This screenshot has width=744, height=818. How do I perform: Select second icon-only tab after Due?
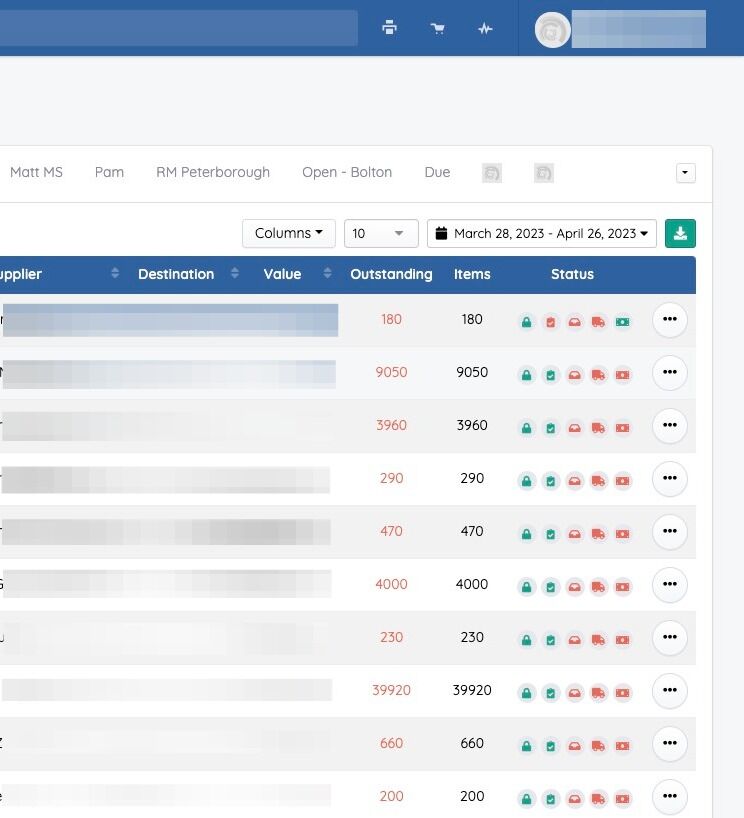point(544,173)
